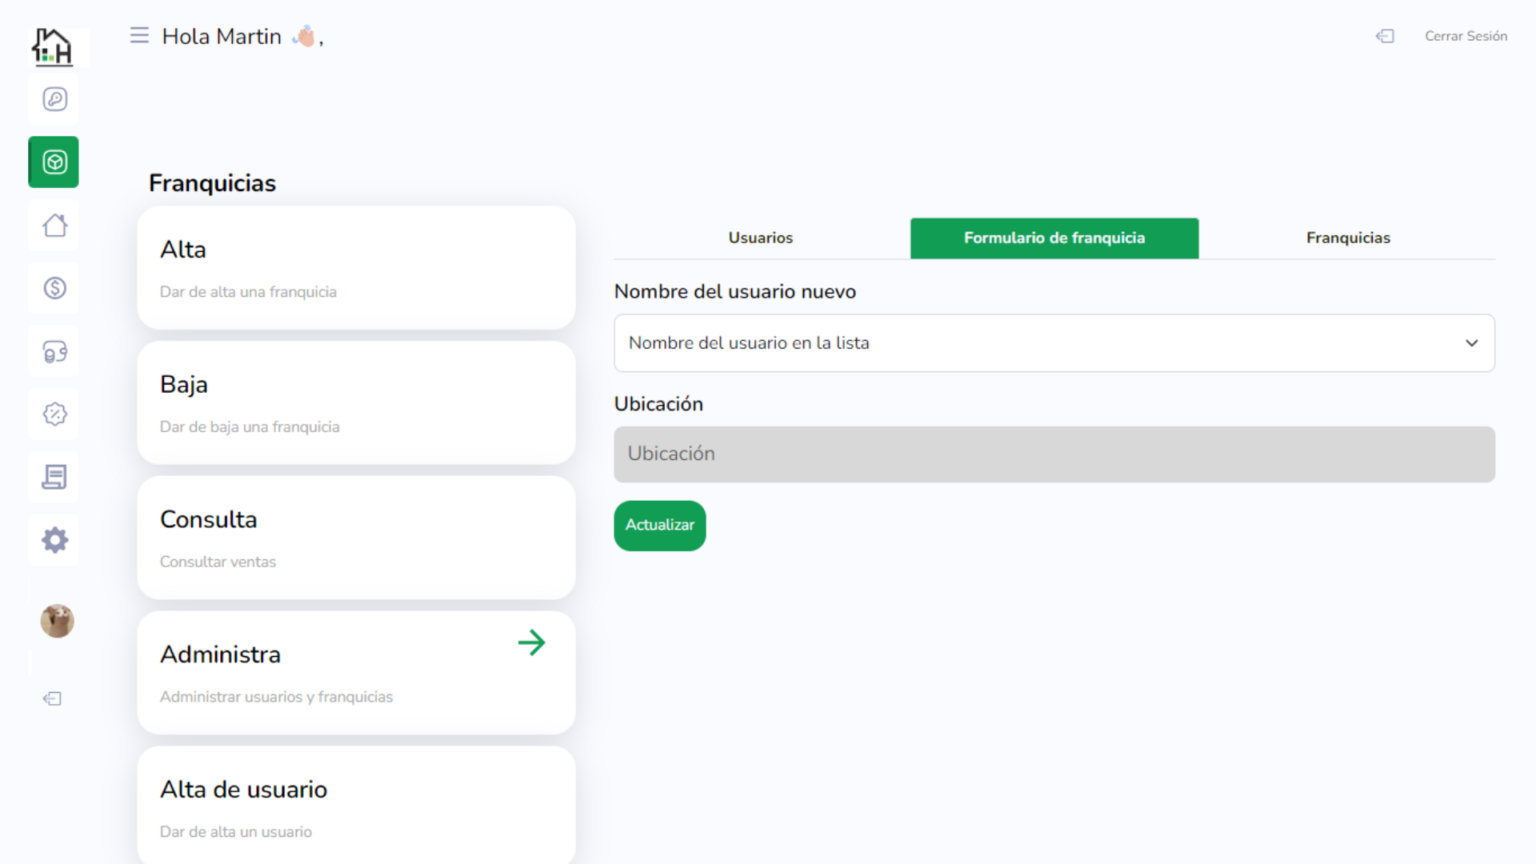This screenshot has height=864, width=1536.
Task: Open settings via the gear icon
Action: (x=55, y=540)
